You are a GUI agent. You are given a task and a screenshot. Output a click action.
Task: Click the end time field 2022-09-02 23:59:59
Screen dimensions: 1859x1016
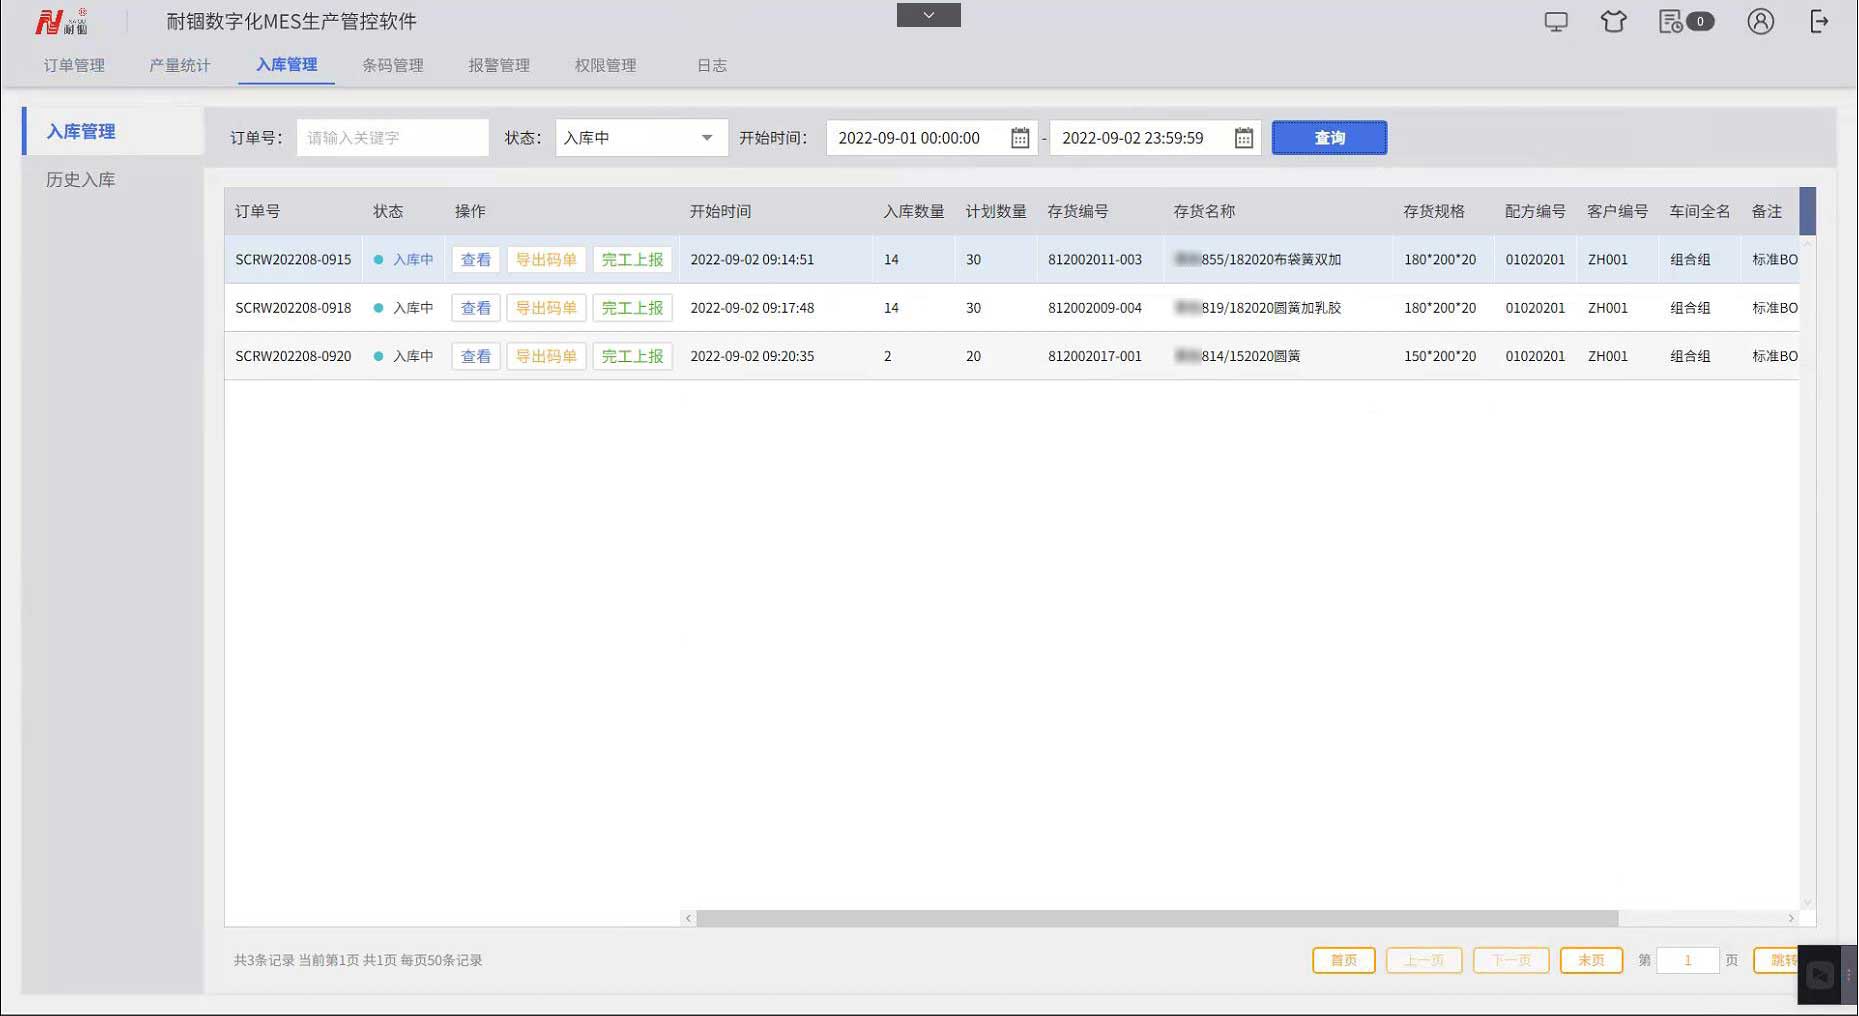1155,138
